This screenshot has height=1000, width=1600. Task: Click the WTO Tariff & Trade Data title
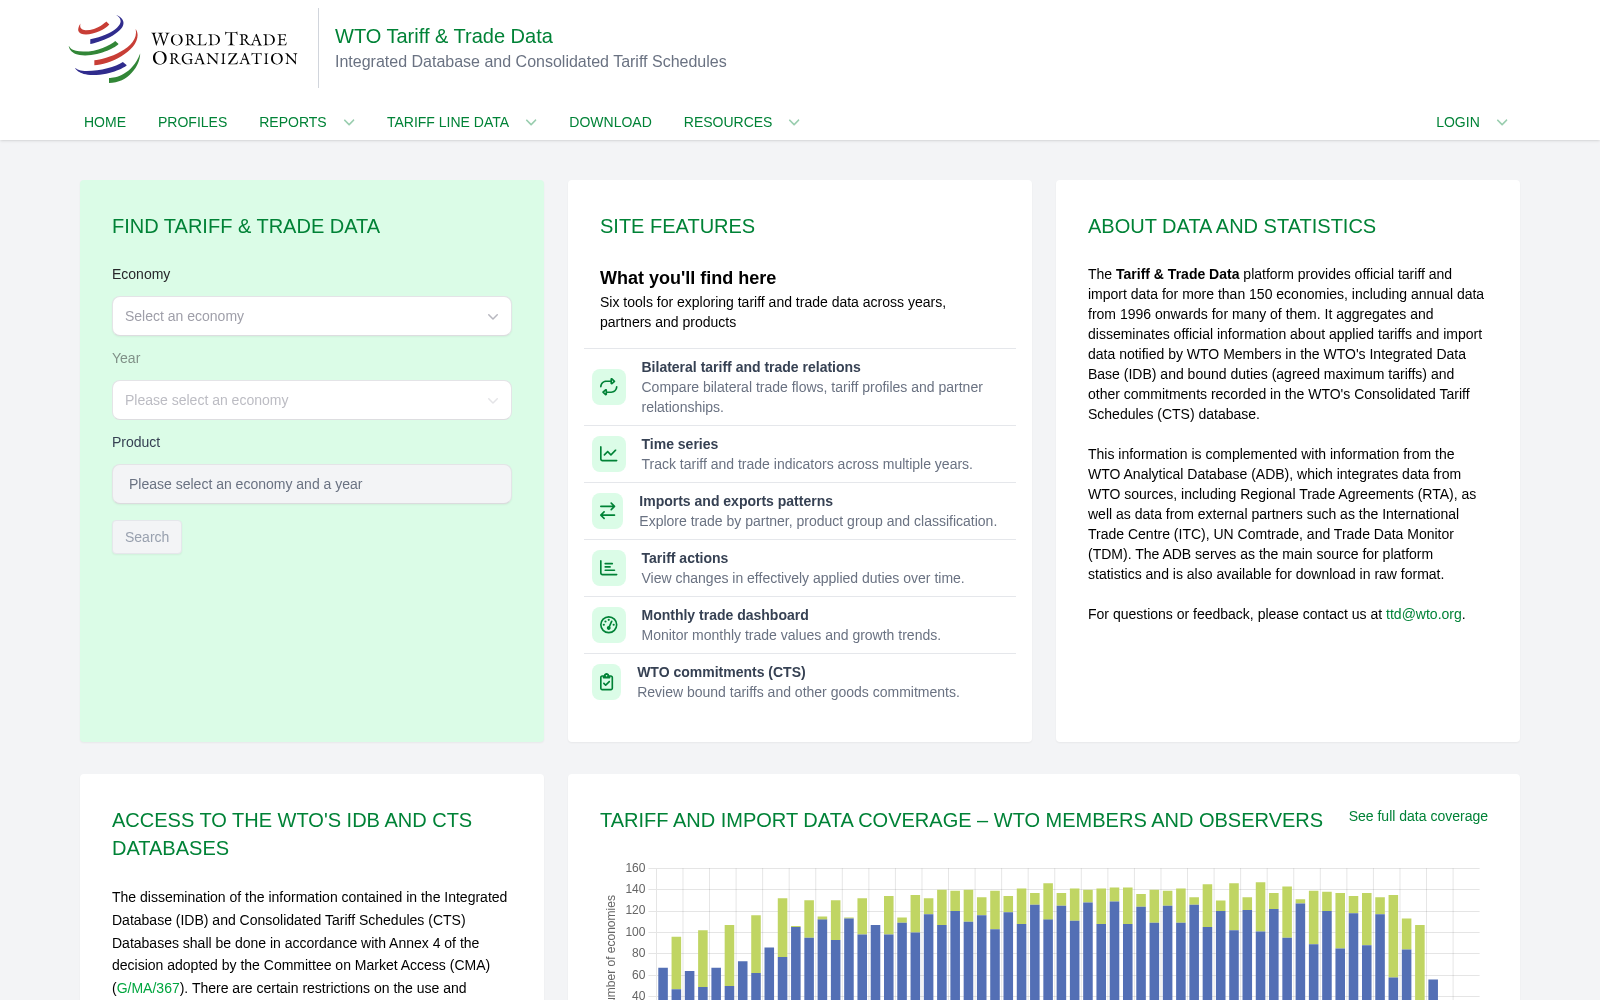[x=444, y=36]
